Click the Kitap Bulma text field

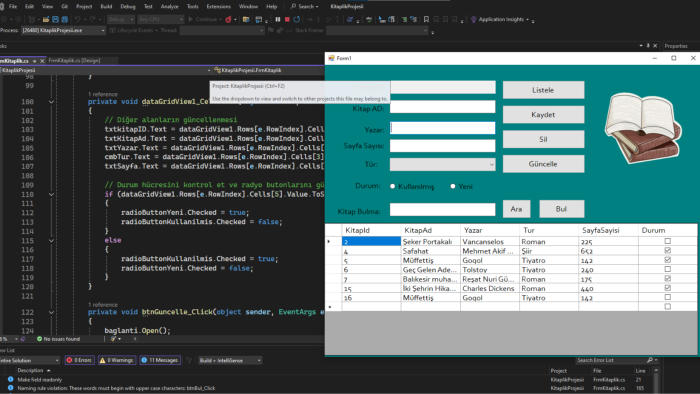click(x=442, y=209)
